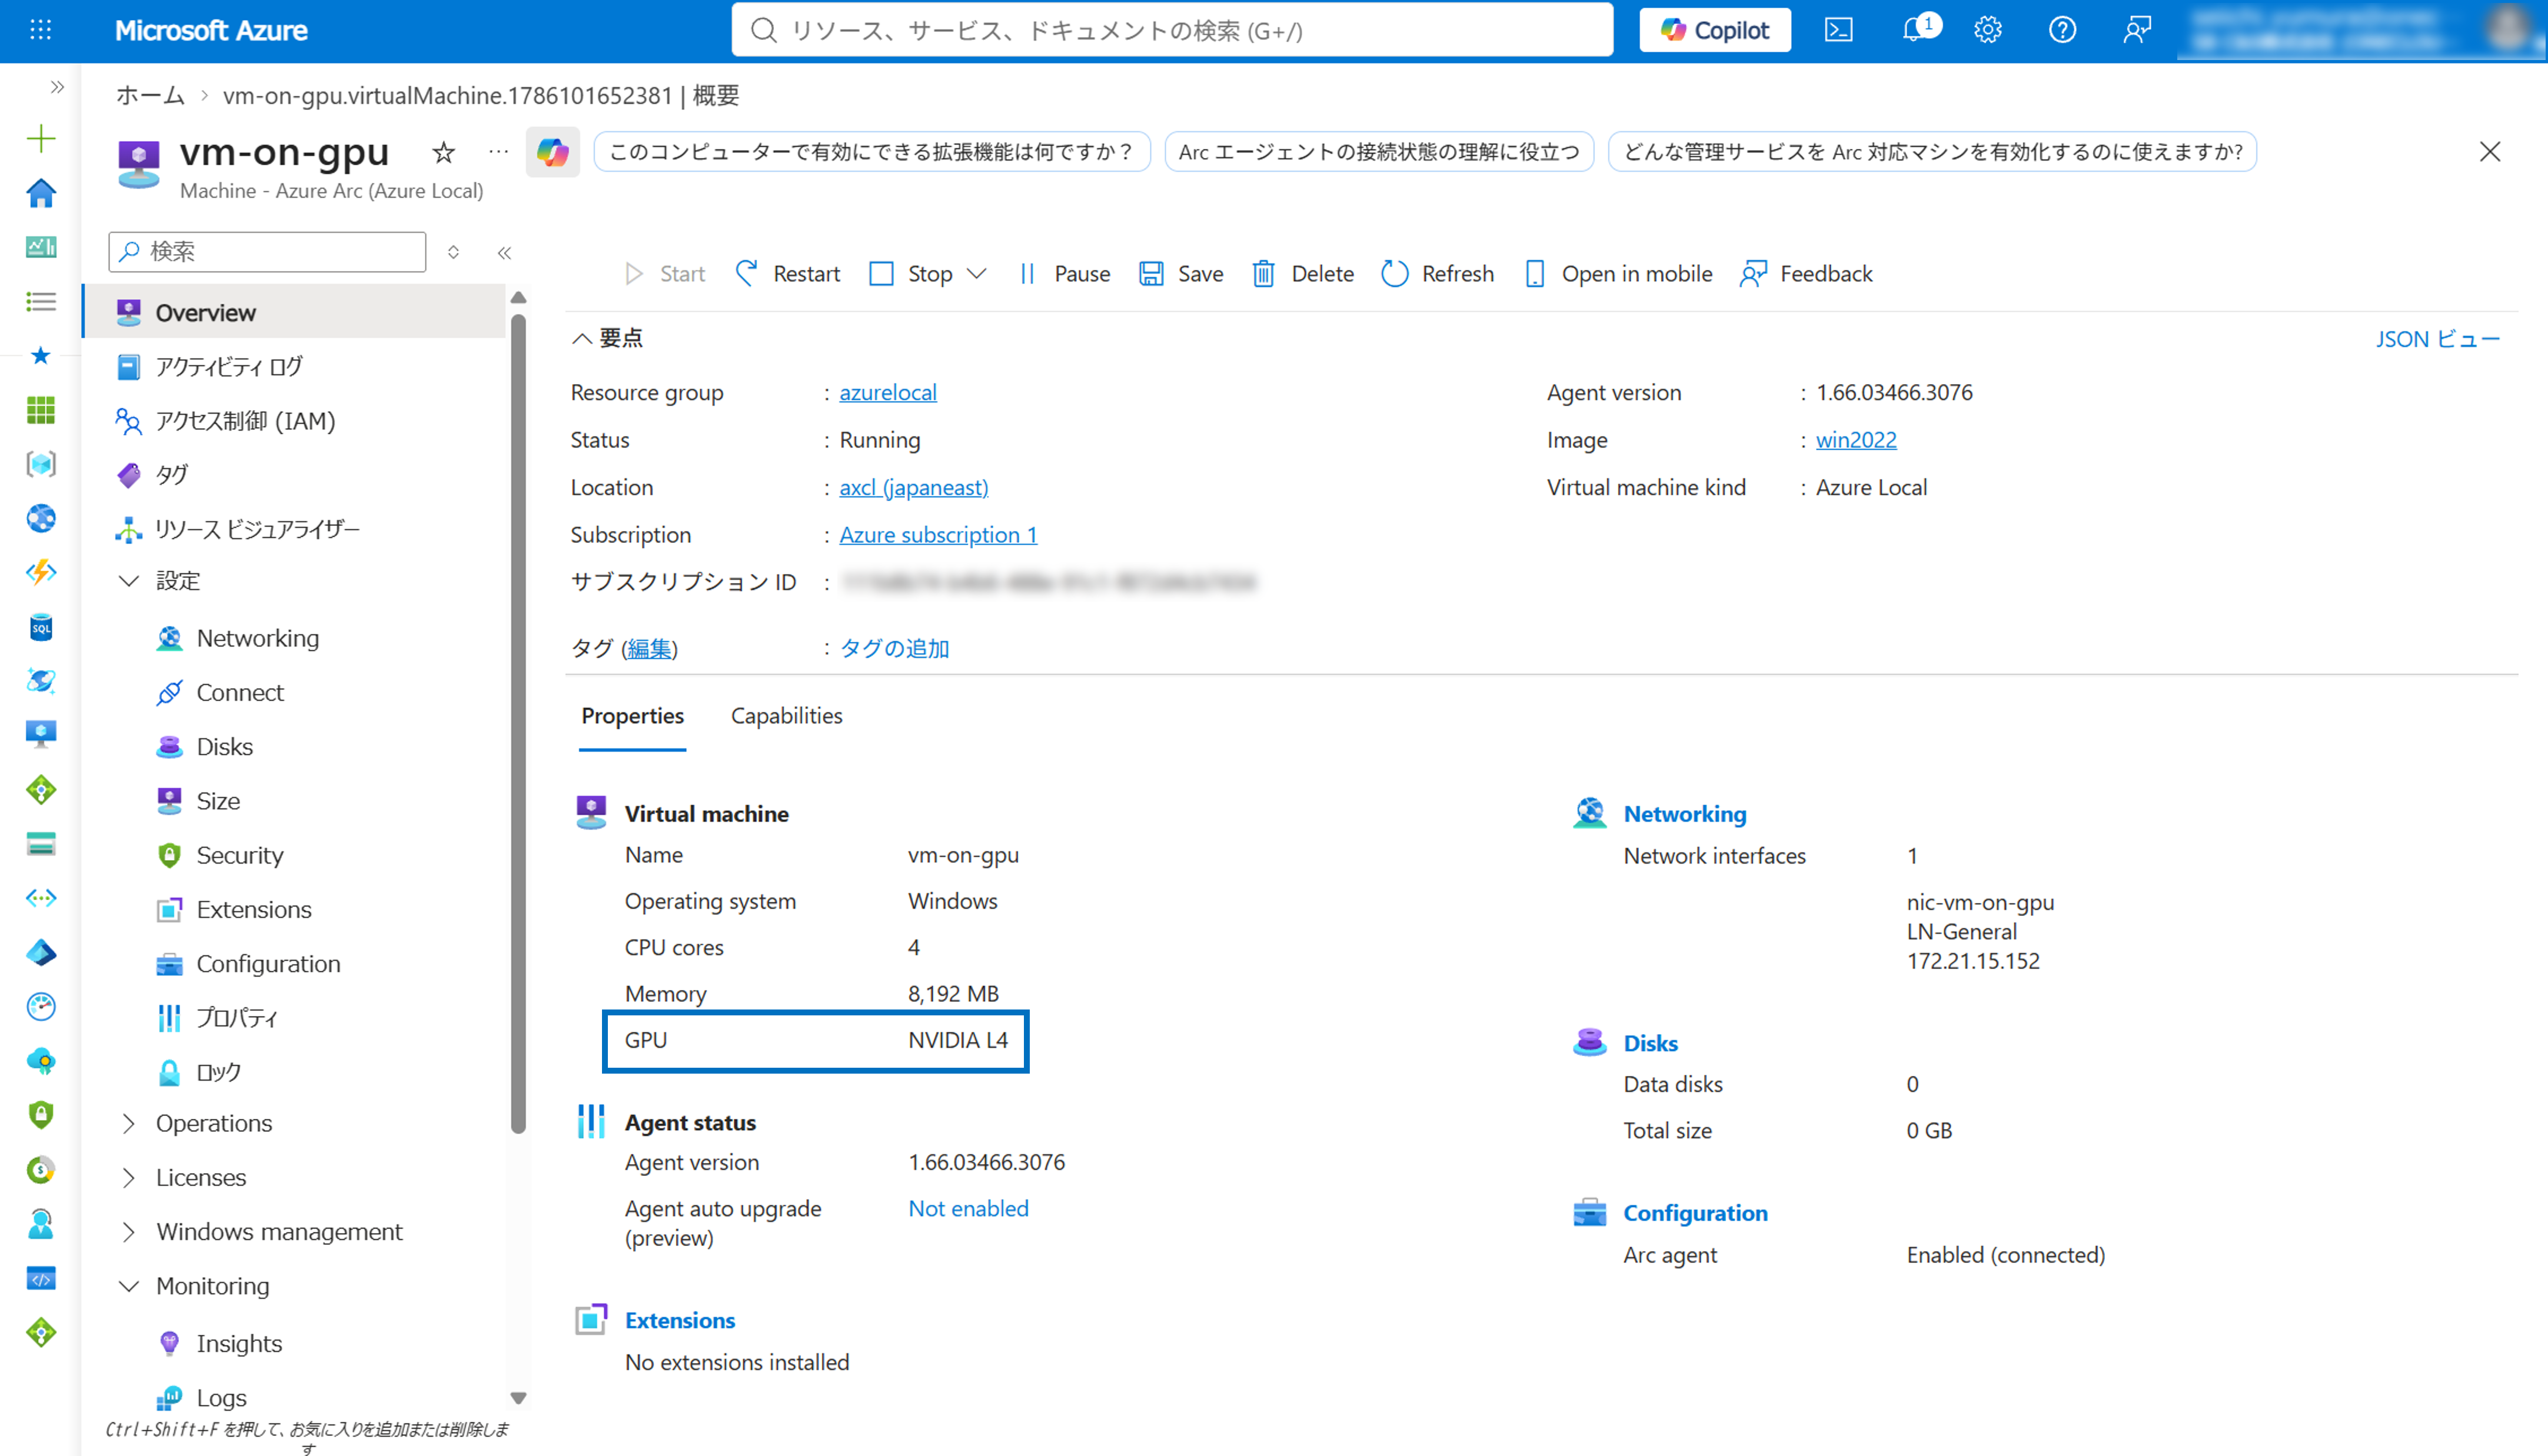
Task: Select Overview in the resource menu
Action: click(294, 312)
